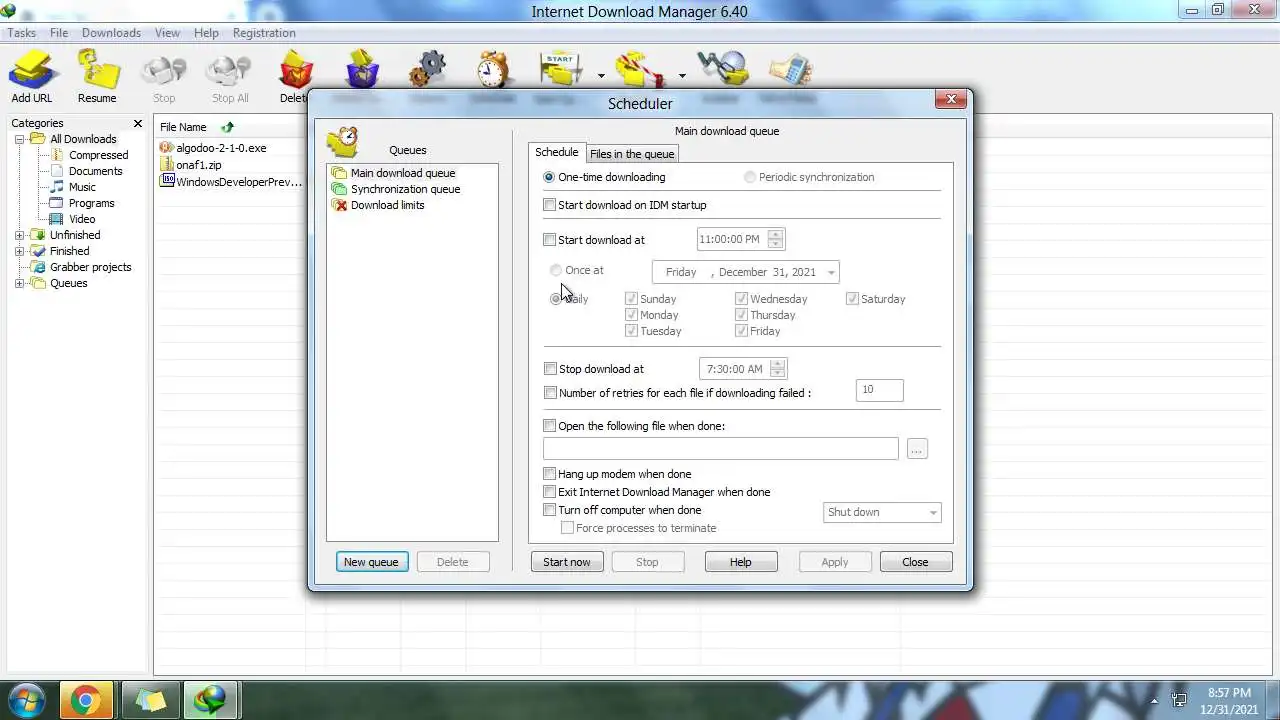Image resolution: width=1280 pixels, height=720 pixels.
Task: Click the network tray icon
Action: pos(1179,701)
